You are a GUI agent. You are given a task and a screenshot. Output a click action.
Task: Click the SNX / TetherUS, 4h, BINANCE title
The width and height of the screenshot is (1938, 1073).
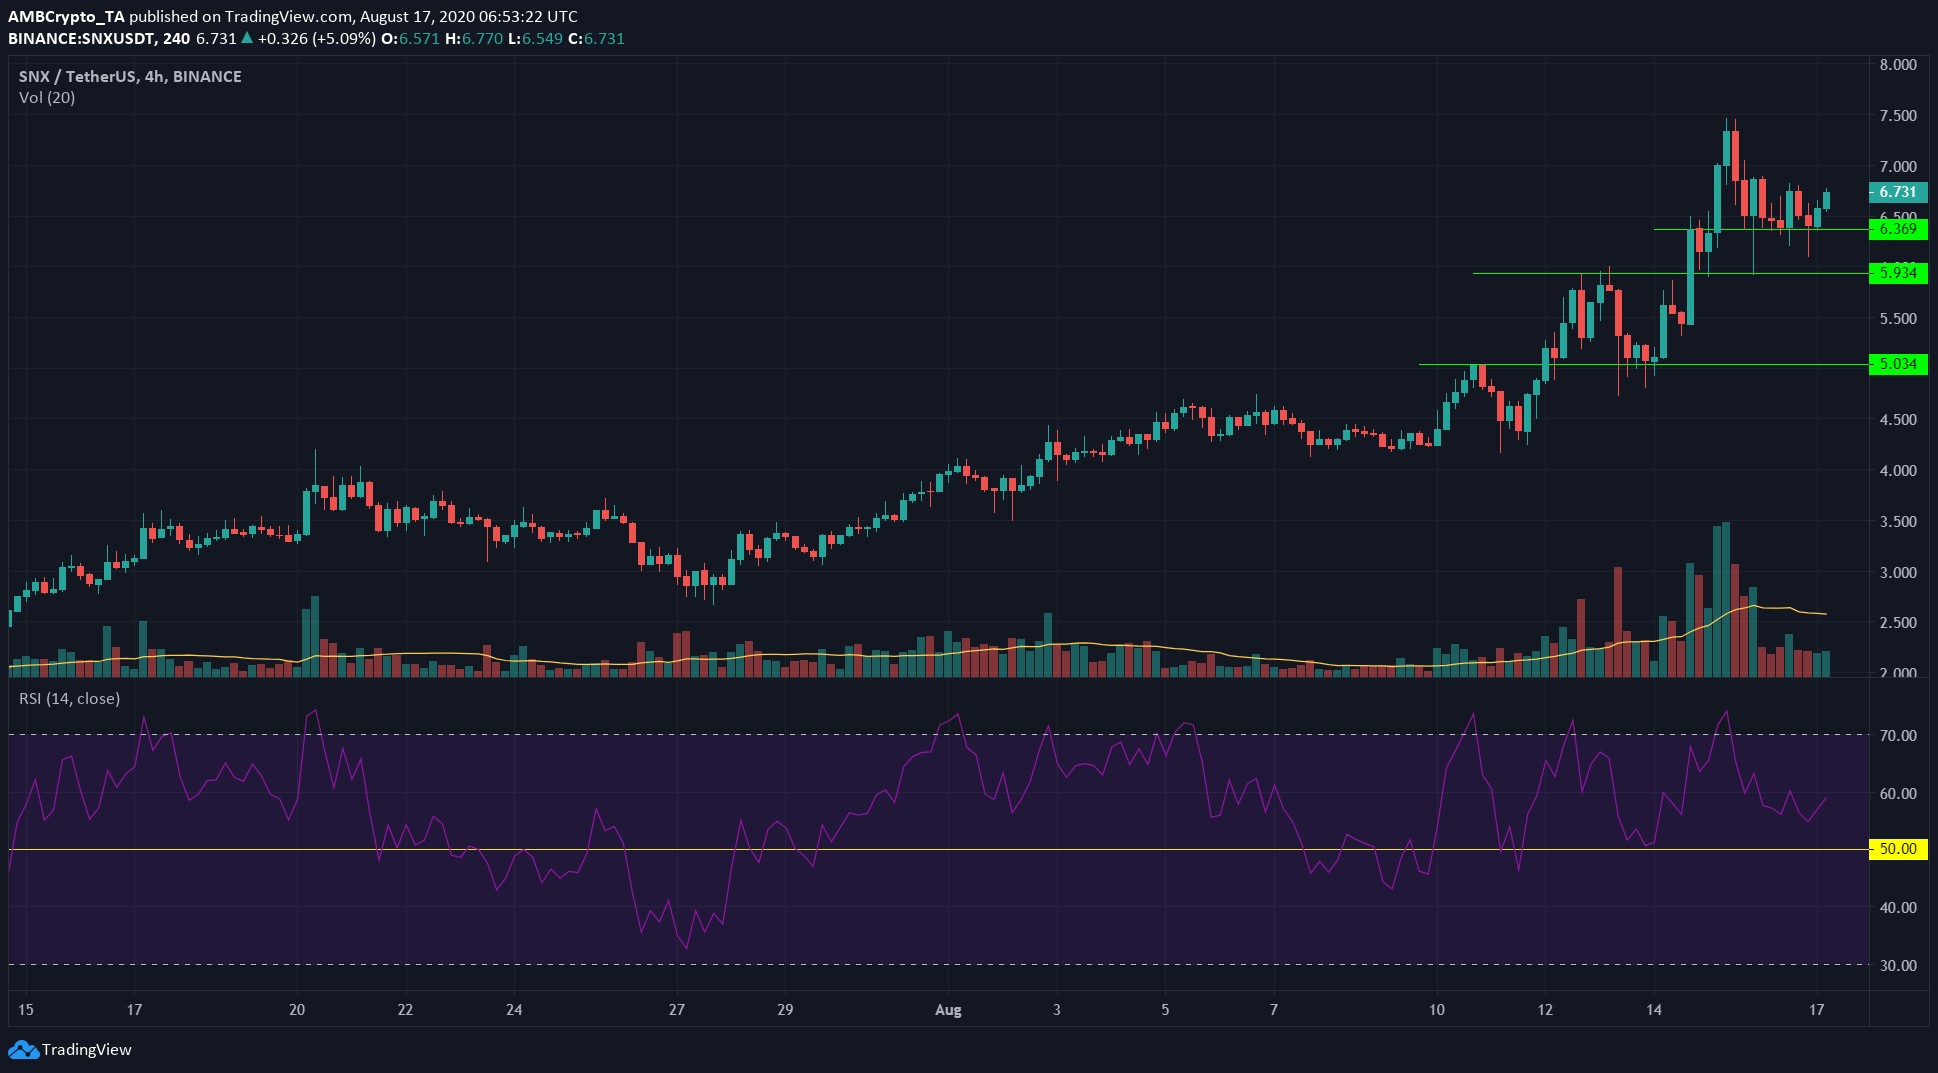(x=130, y=76)
